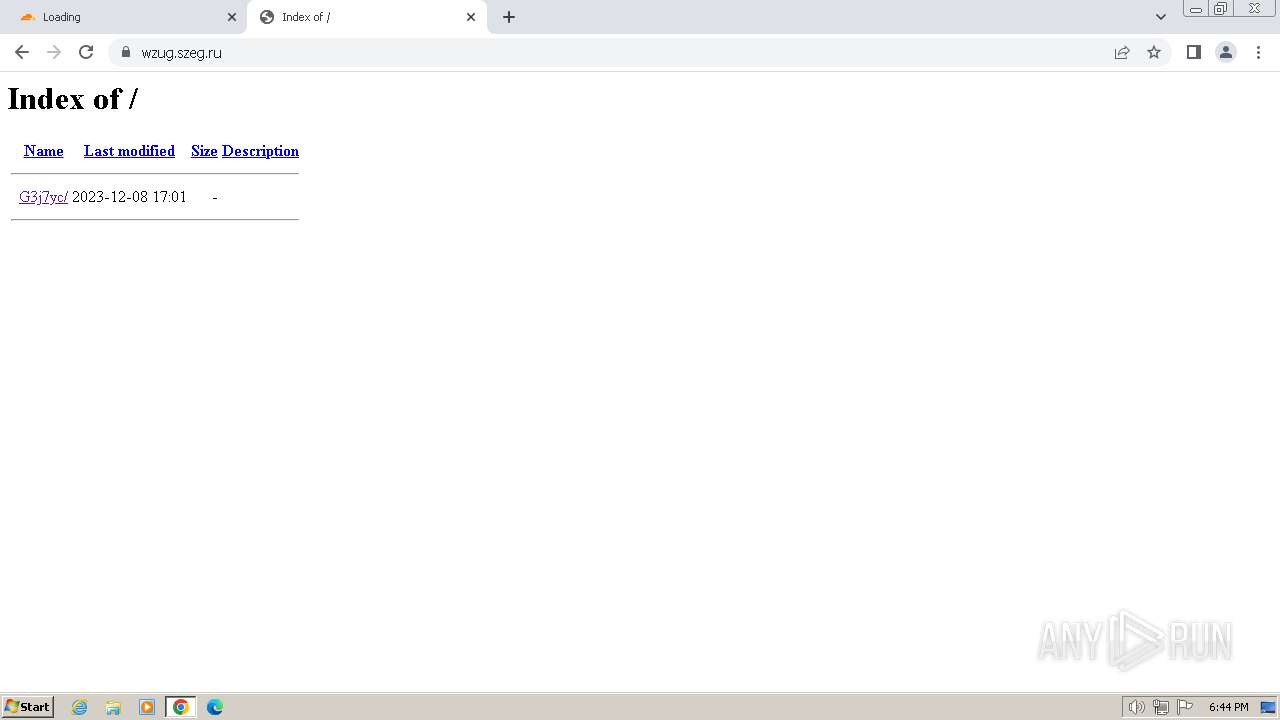
Task: Open the browser side panel
Action: pyautogui.click(x=1193, y=52)
